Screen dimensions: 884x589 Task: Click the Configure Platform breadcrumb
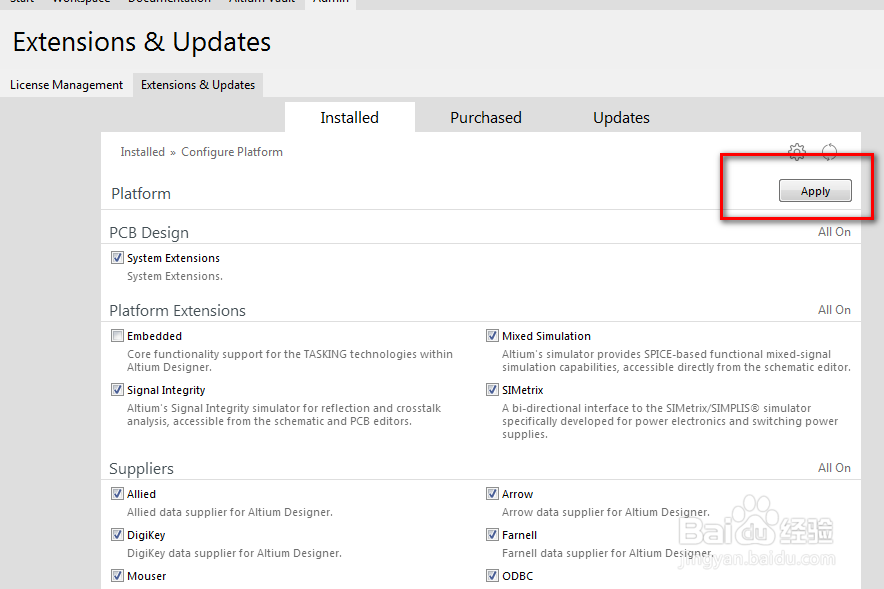pos(232,152)
